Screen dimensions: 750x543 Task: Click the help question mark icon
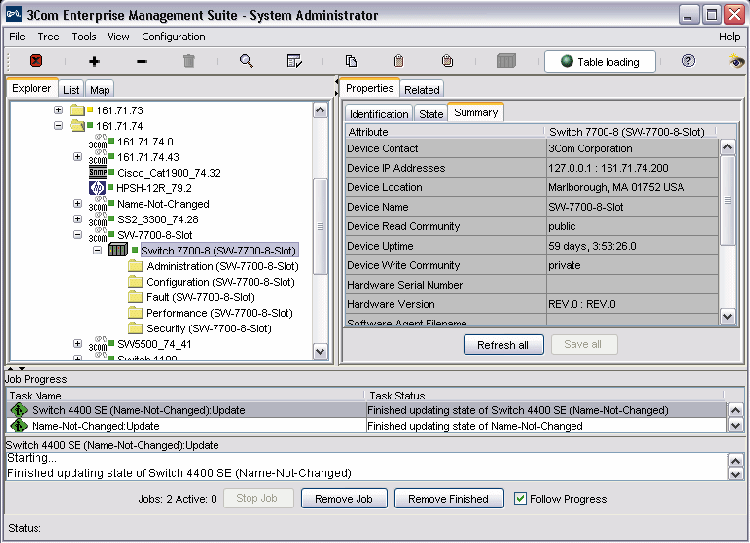688,61
